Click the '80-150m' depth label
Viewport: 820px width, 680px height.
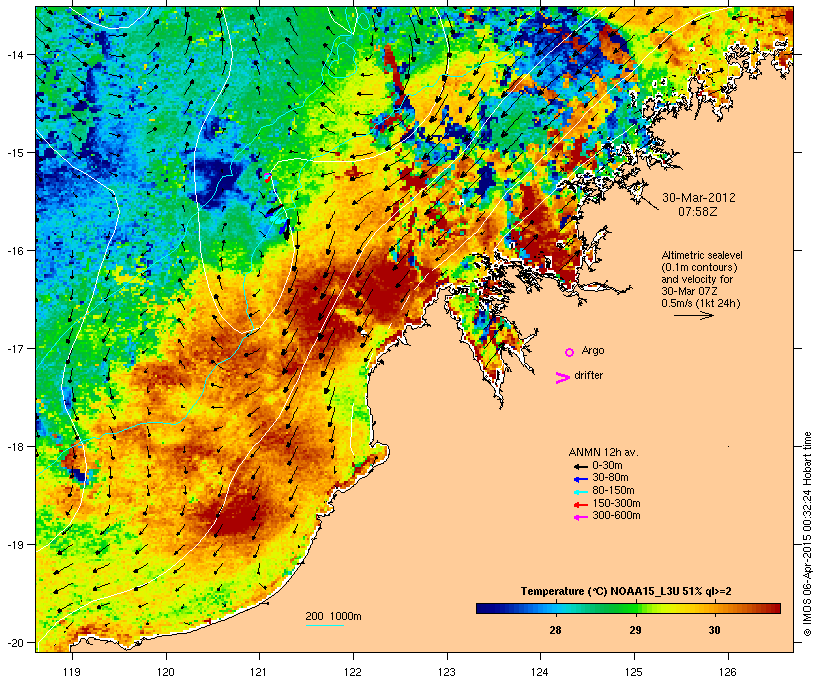tap(613, 491)
